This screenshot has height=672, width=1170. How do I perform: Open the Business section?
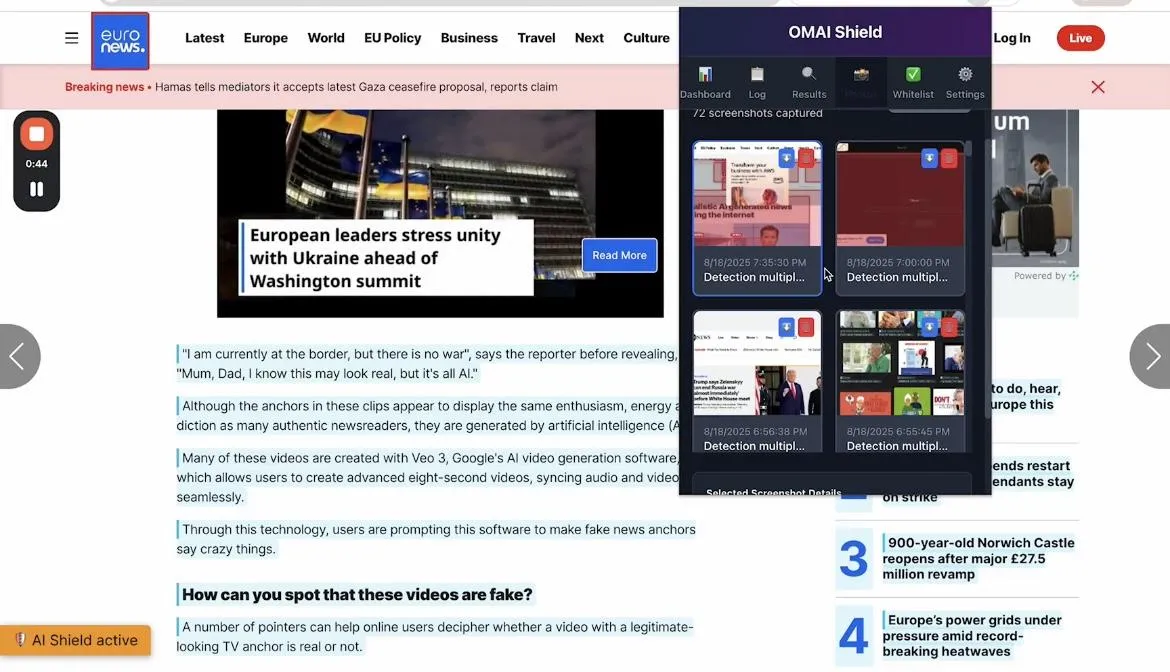(469, 38)
